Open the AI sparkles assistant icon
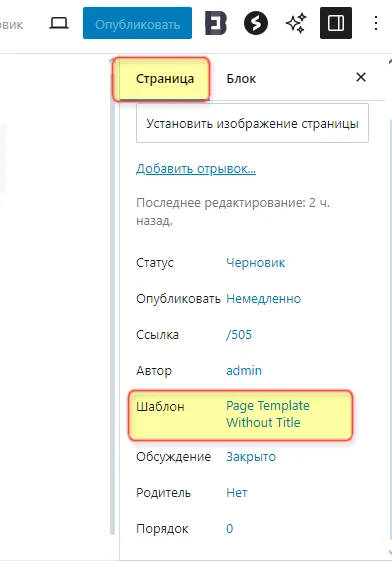 (296, 23)
